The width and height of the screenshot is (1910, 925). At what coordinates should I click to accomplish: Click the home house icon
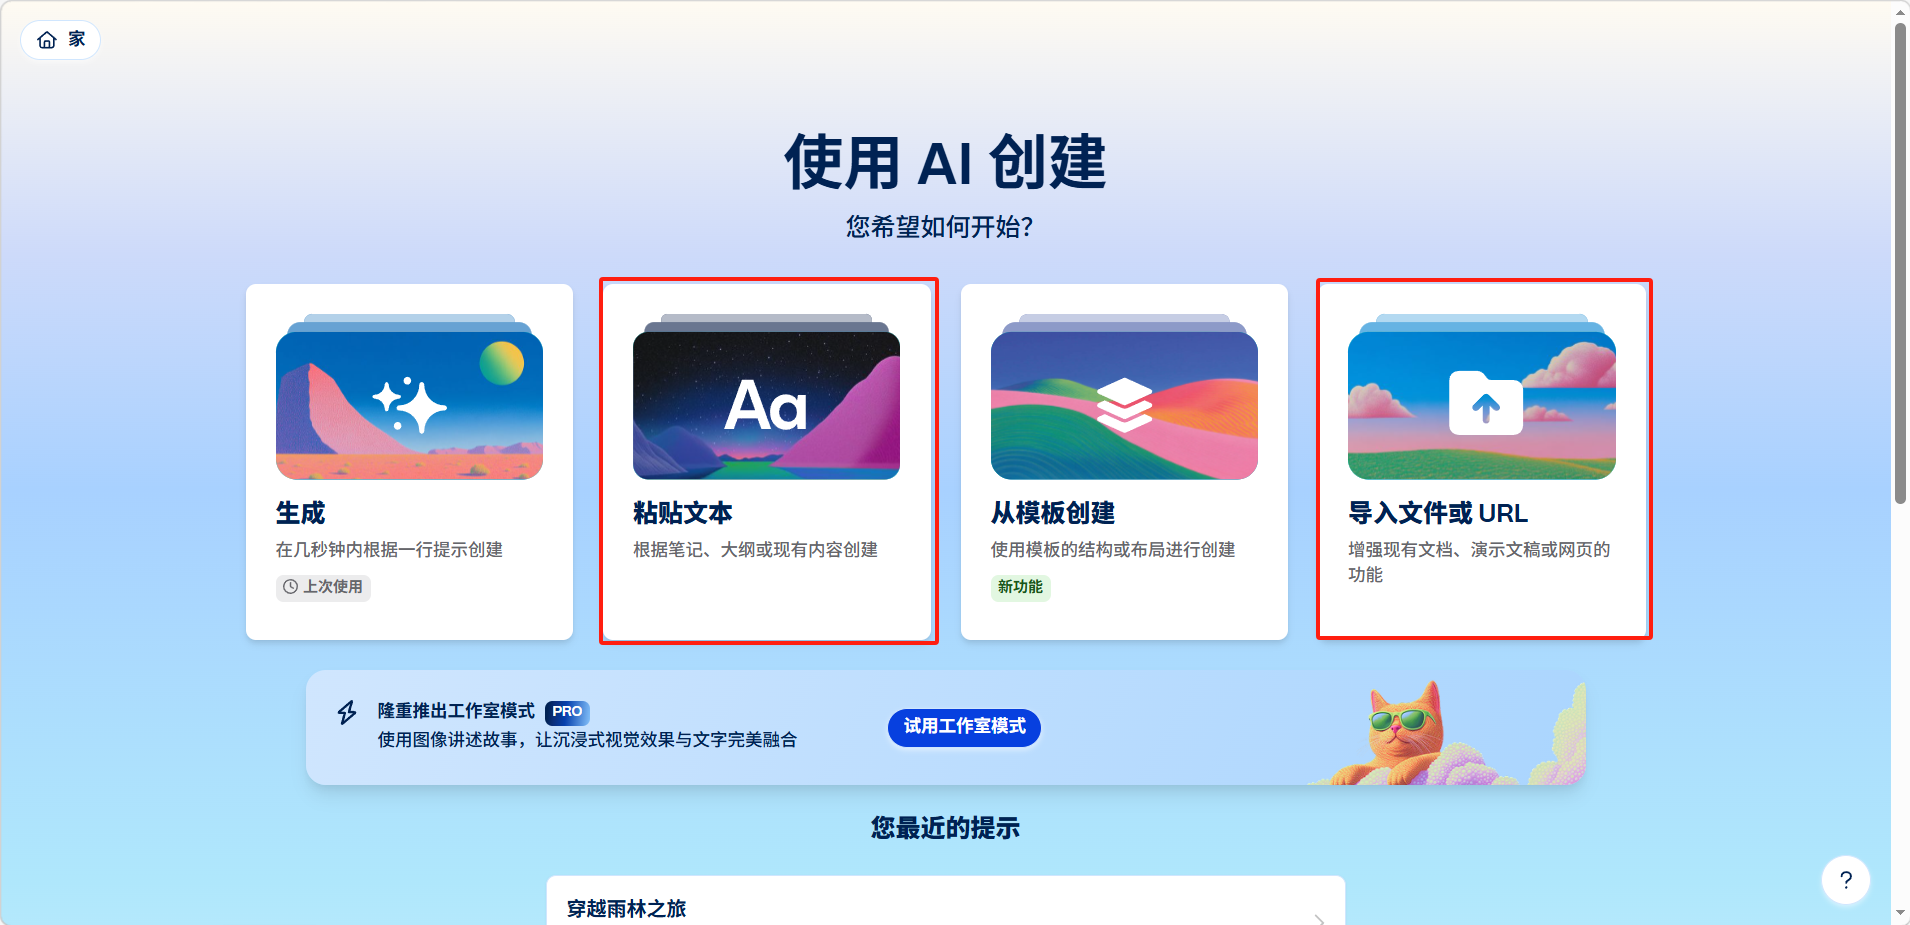(x=47, y=40)
